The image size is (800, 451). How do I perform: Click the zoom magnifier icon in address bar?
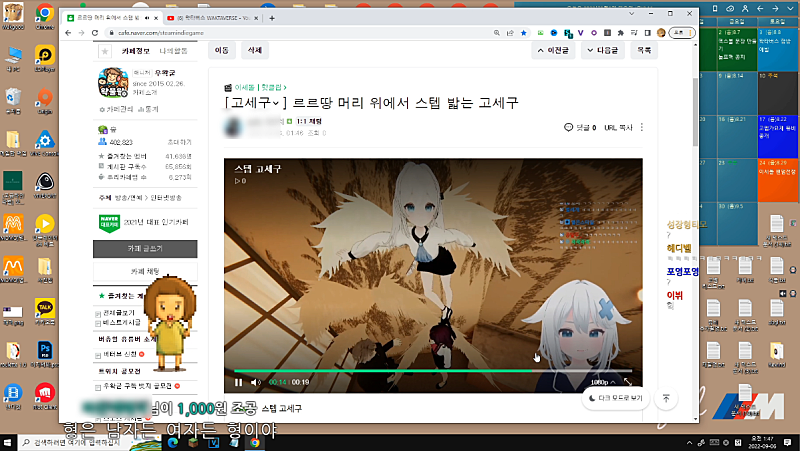pos(496,33)
